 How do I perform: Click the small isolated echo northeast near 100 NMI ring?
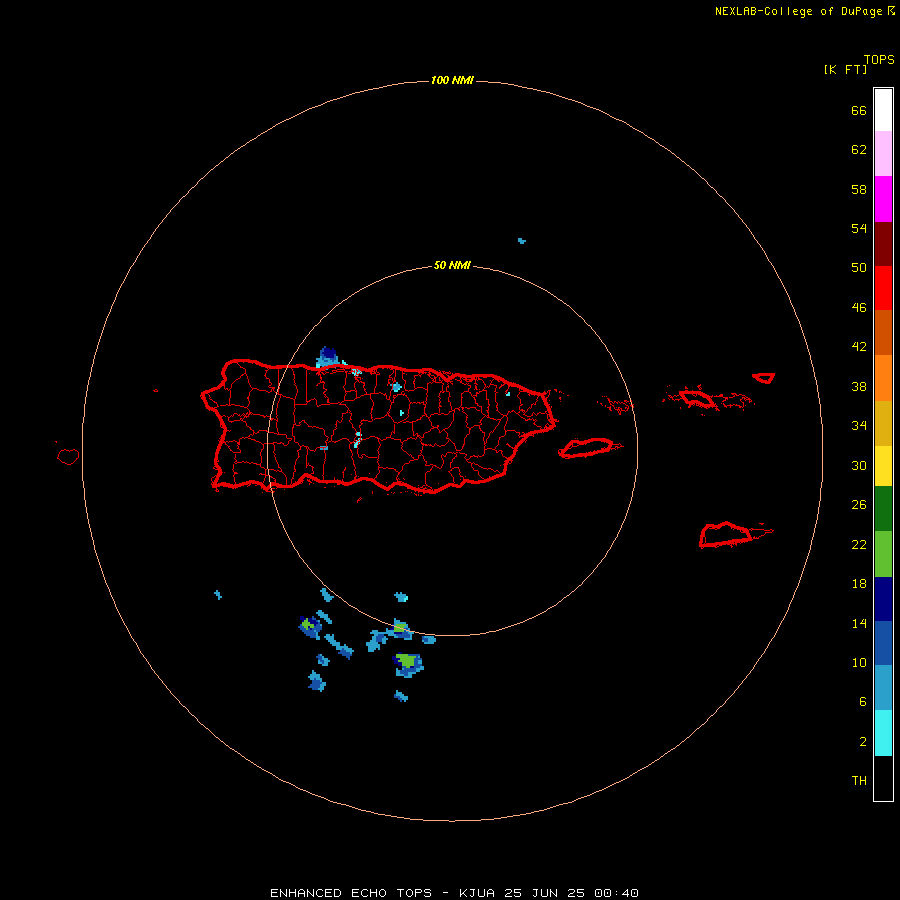pos(521,241)
